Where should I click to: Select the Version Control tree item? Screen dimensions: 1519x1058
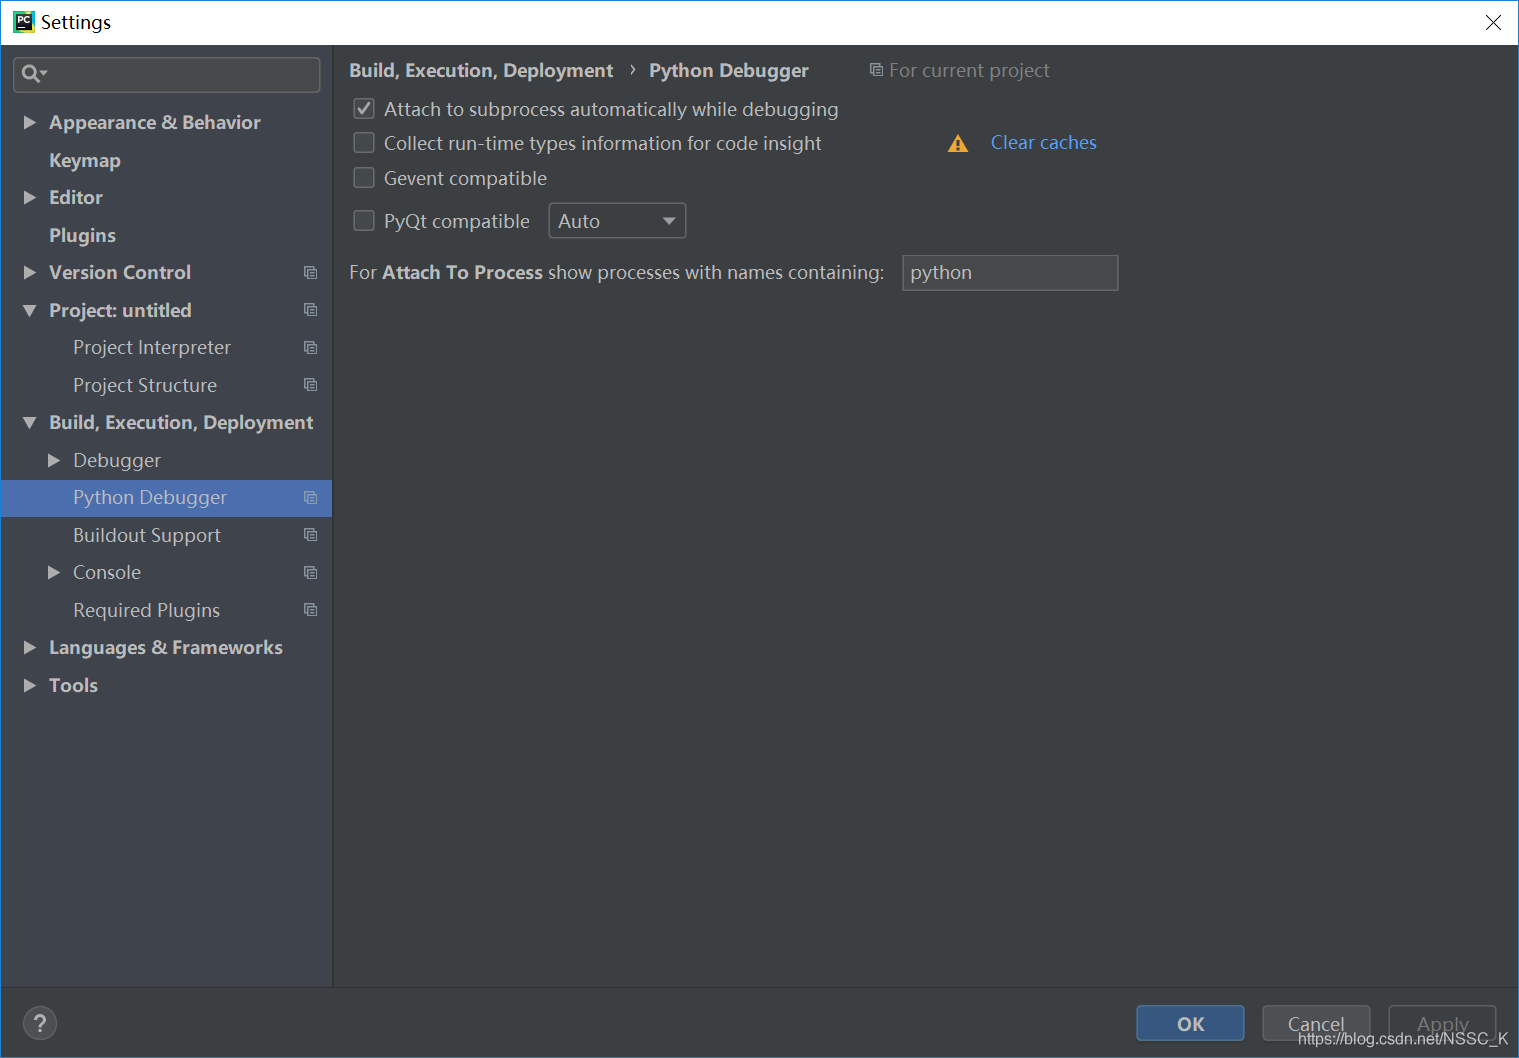tap(120, 273)
